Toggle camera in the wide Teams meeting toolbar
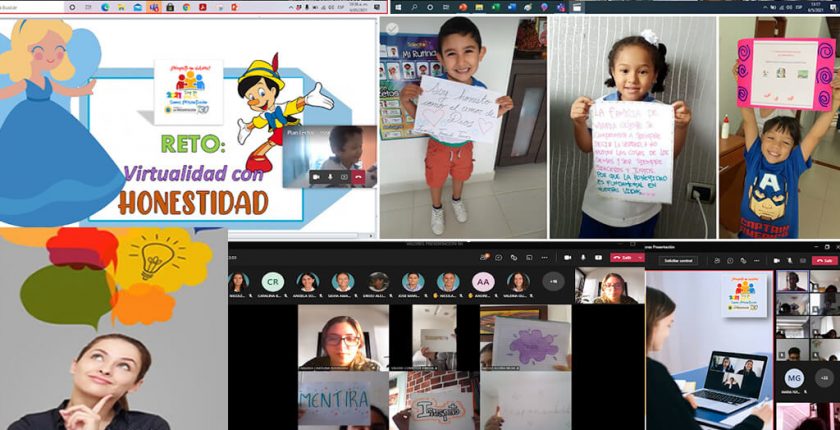The width and height of the screenshot is (840, 430). click(567, 258)
